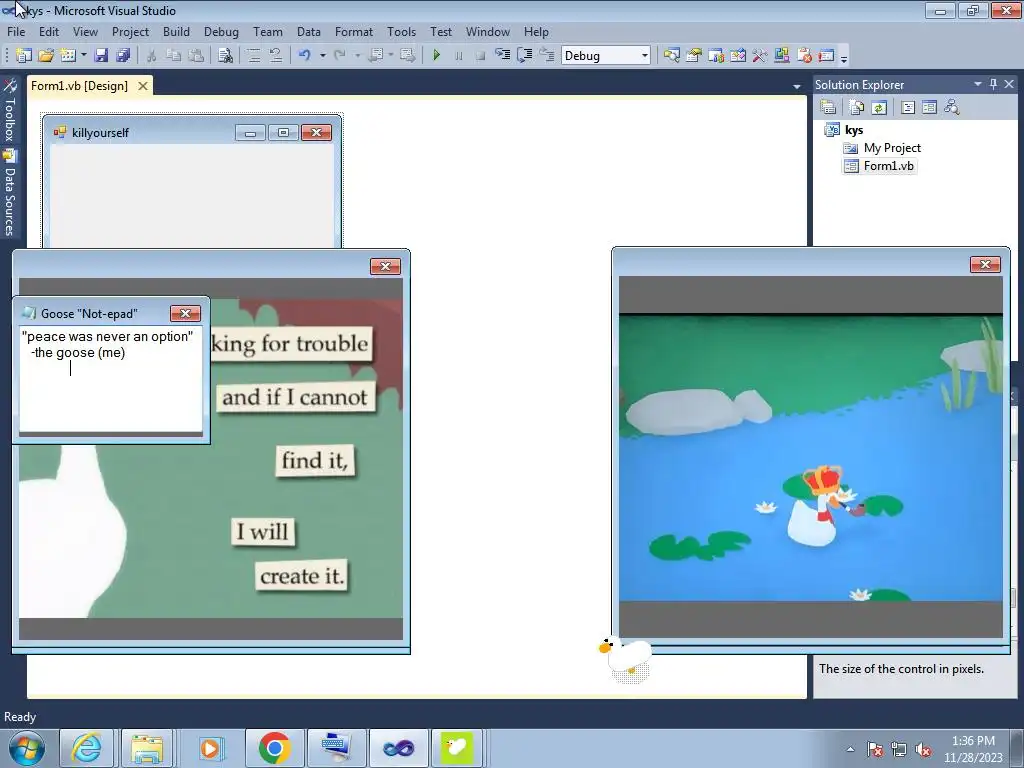Click View Designer icon in Solution Explorer
Screen dimensions: 1024x768
click(x=929, y=107)
